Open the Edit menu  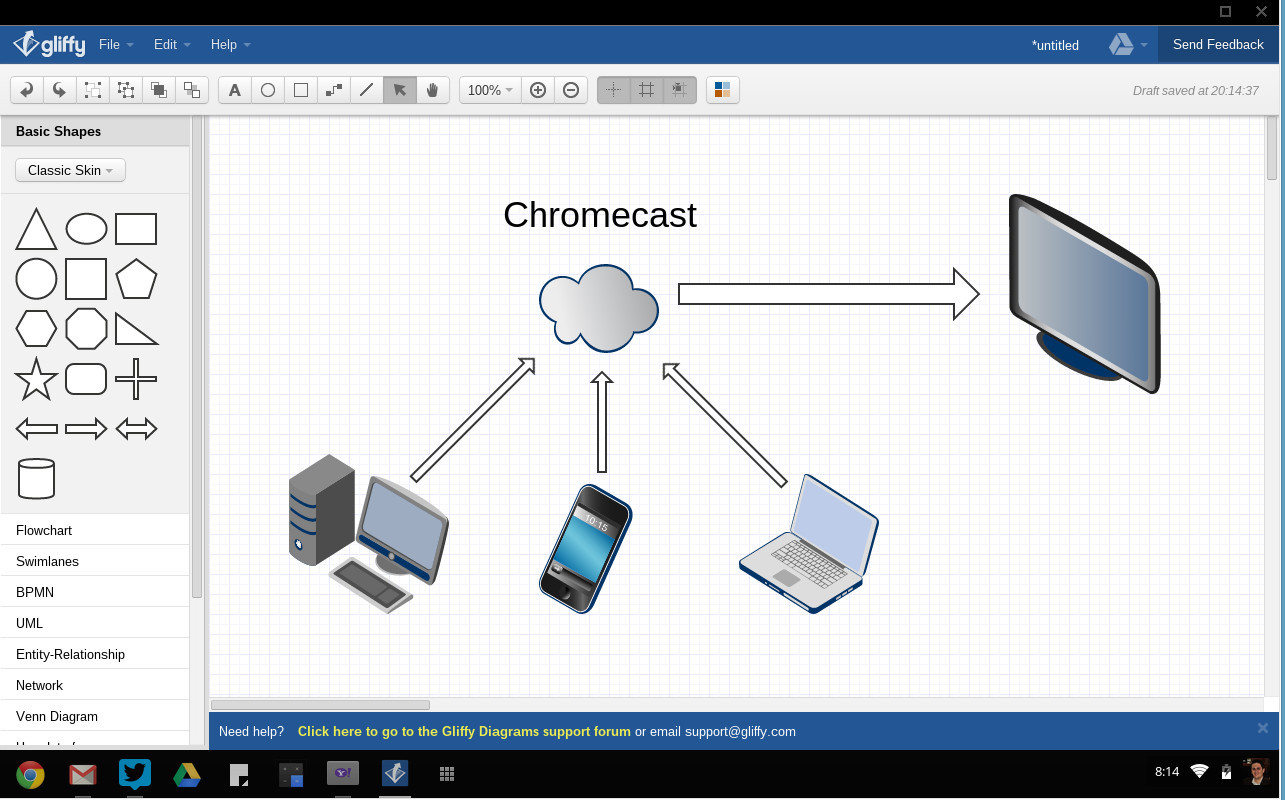(x=172, y=45)
